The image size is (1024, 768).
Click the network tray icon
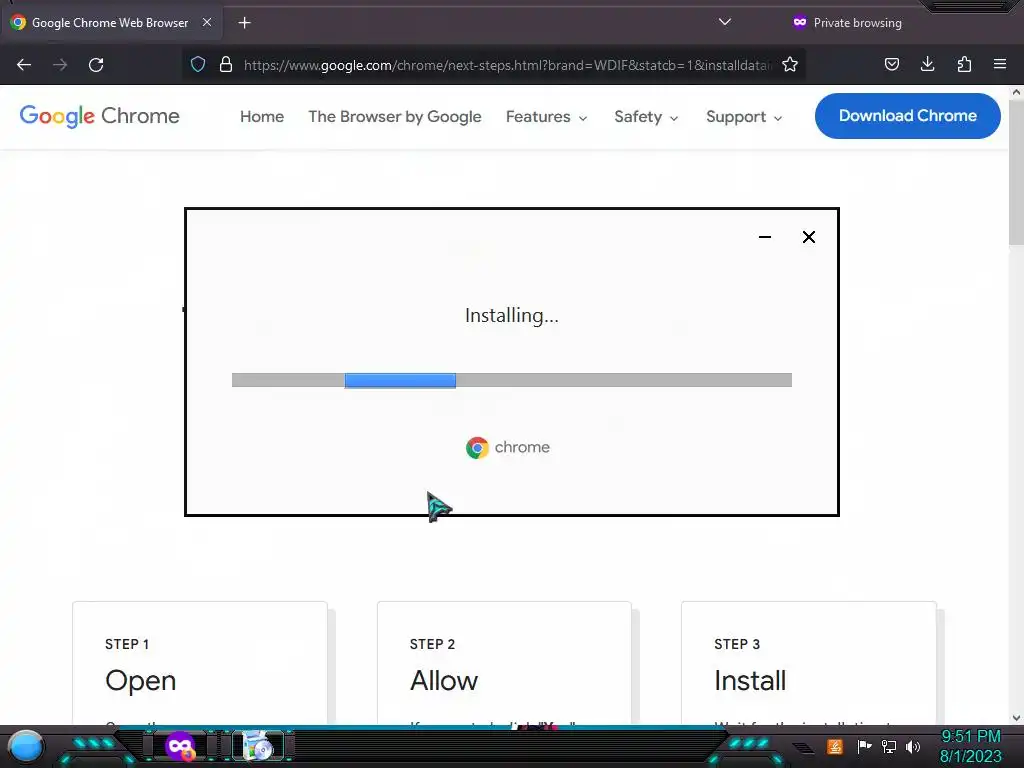point(888,746)
